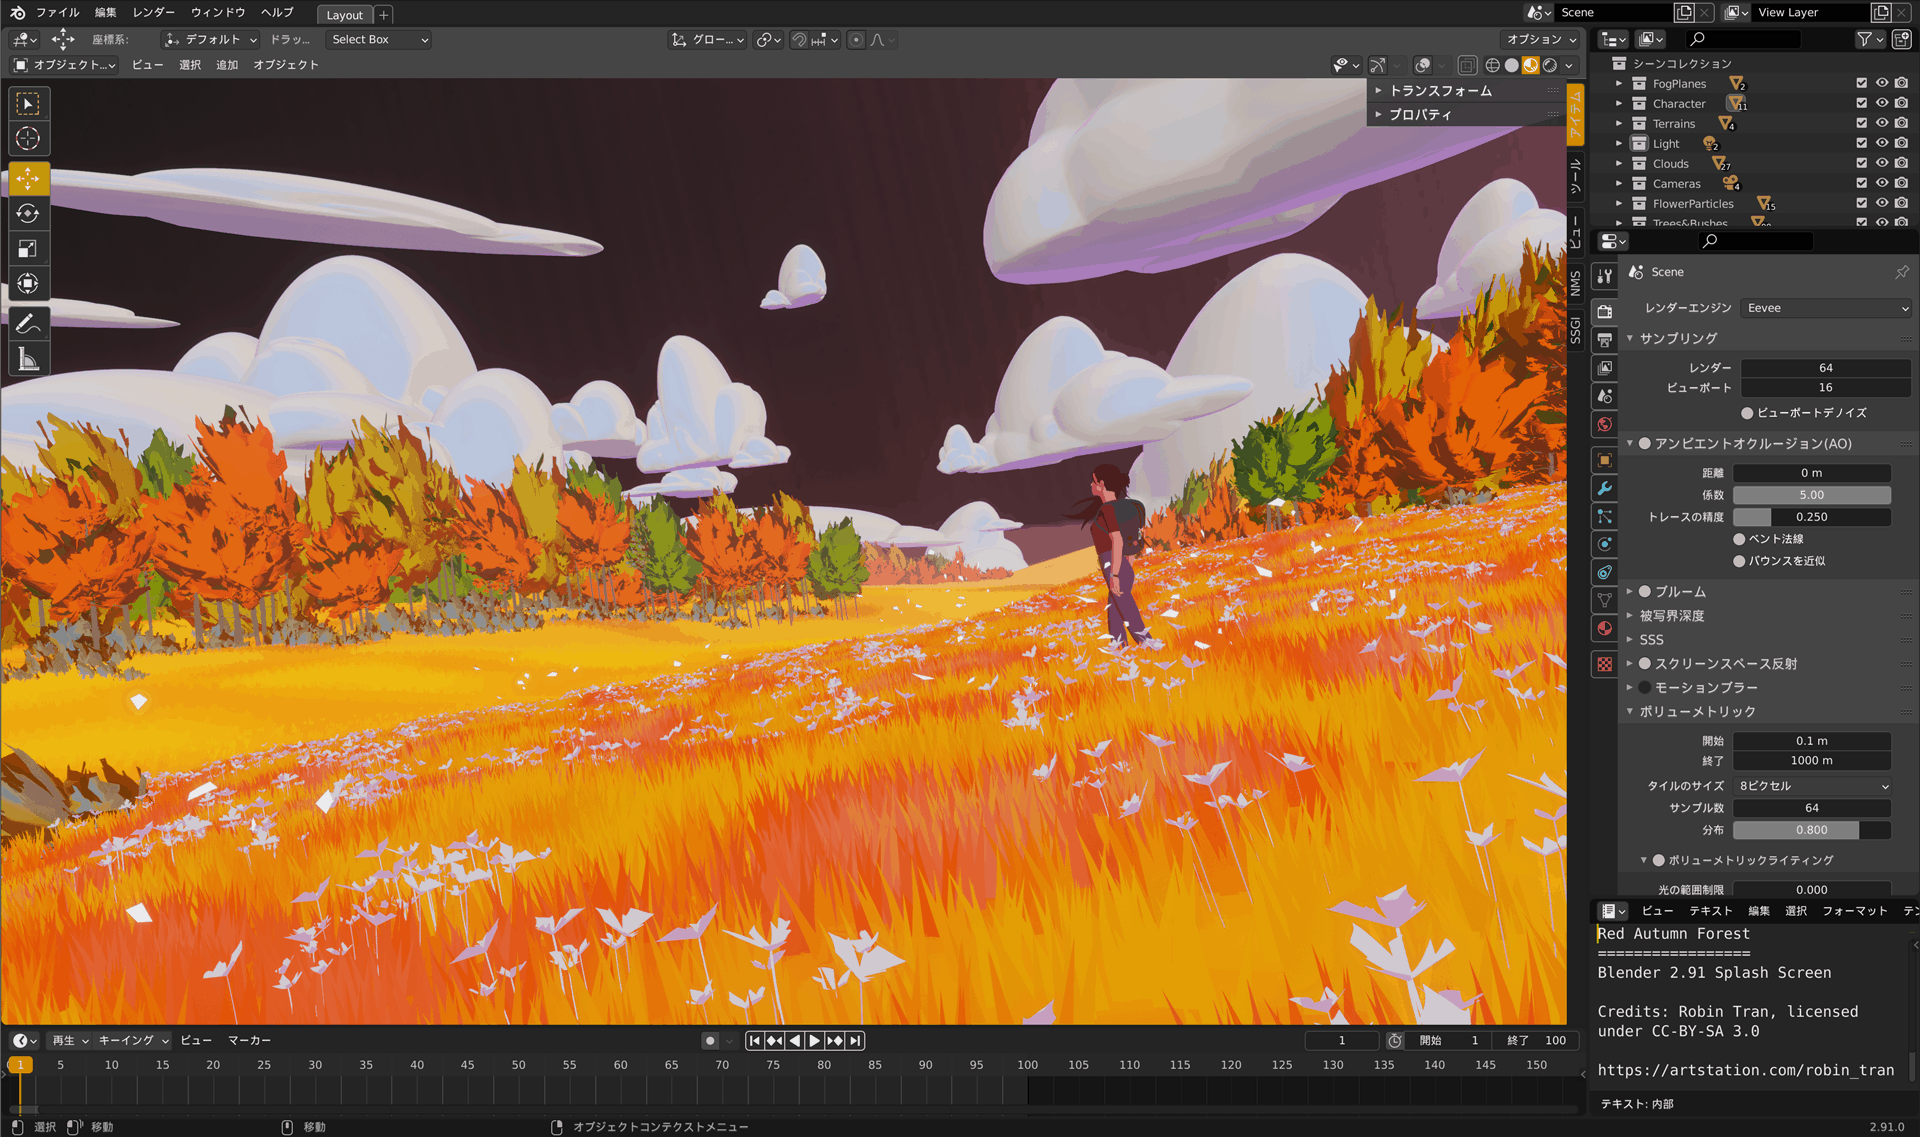Jump to the timeline start frame
This screenshot has width=1920, height=1137.
pos(755,1041)
